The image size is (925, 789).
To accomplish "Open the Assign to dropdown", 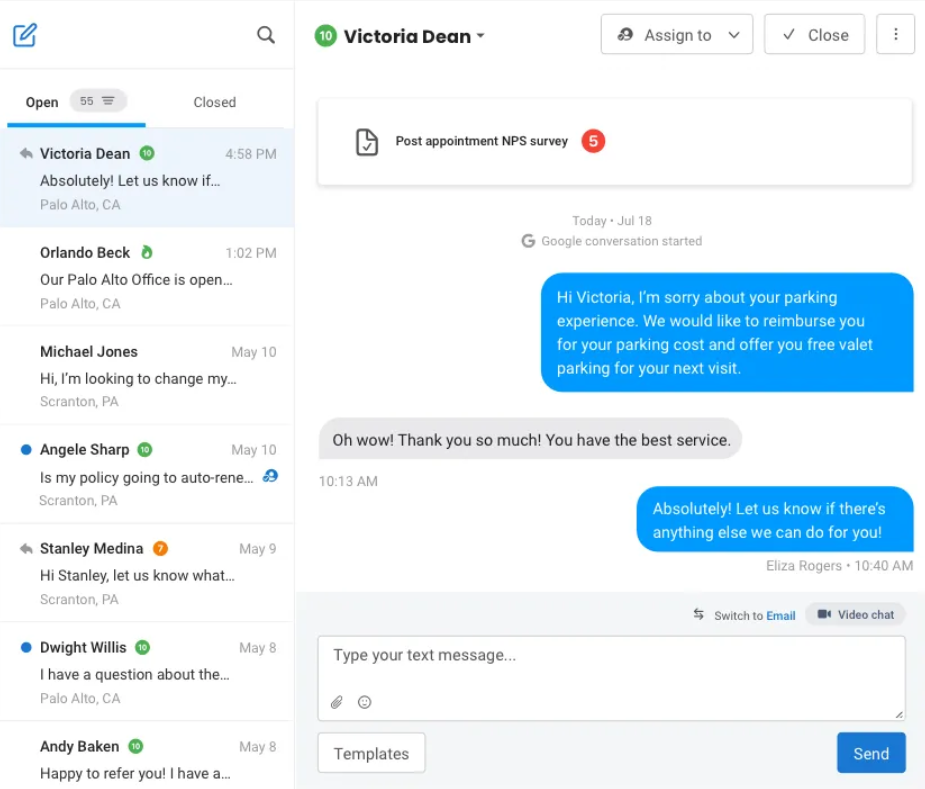I will point(676,34).
